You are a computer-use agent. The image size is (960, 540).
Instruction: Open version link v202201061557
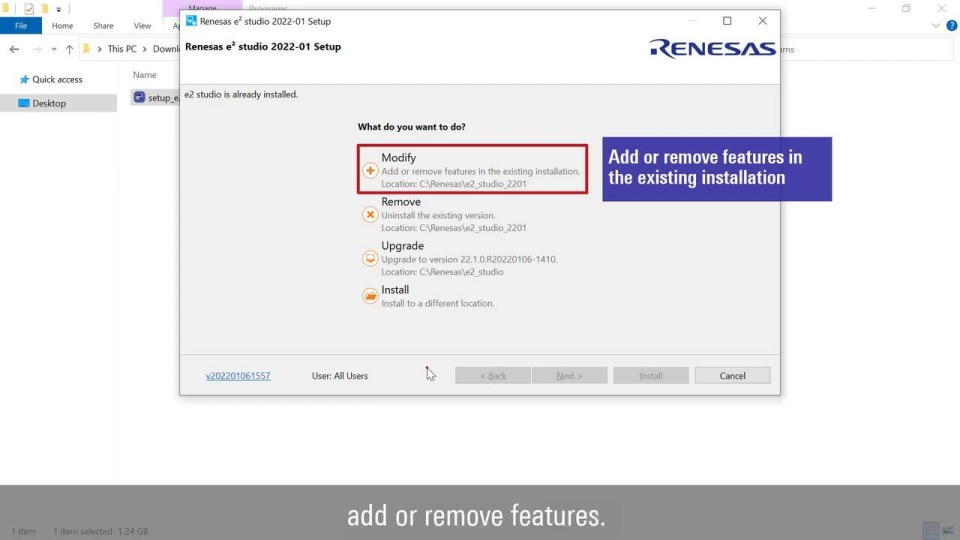[x=238, y=376]
